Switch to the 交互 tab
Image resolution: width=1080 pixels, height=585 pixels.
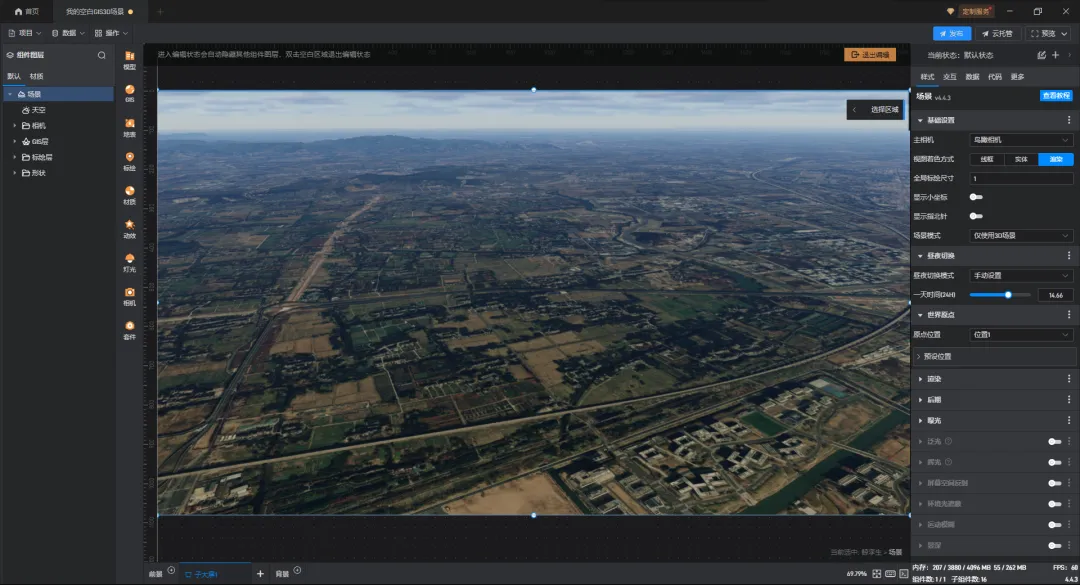point(950,76)
